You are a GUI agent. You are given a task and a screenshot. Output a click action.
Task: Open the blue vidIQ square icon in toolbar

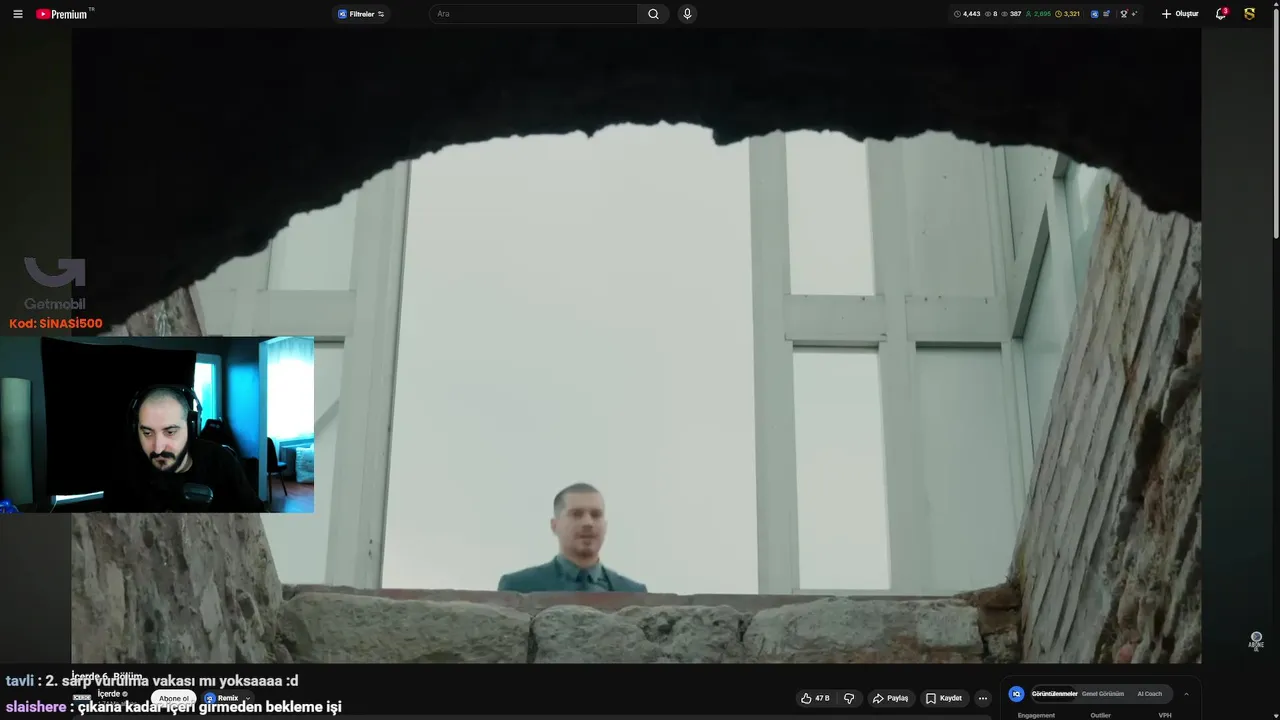pyautogui.click(x=1095, y=14)
